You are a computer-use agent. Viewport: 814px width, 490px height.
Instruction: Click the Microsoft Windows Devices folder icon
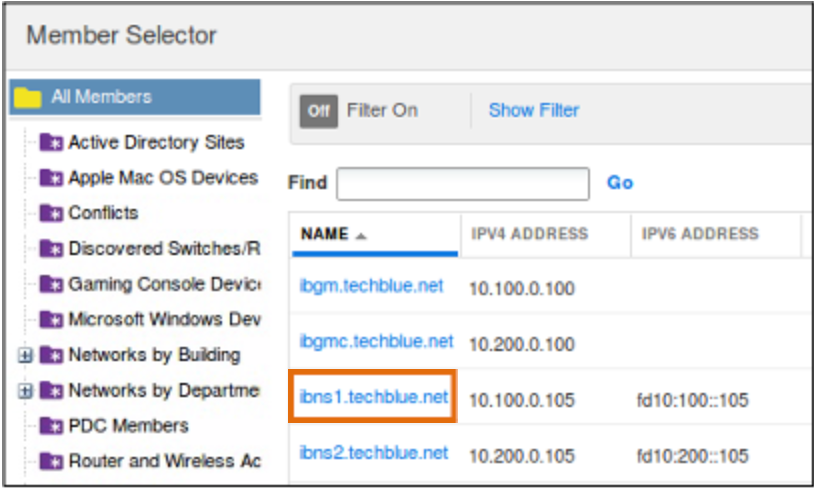click(51, 319)
